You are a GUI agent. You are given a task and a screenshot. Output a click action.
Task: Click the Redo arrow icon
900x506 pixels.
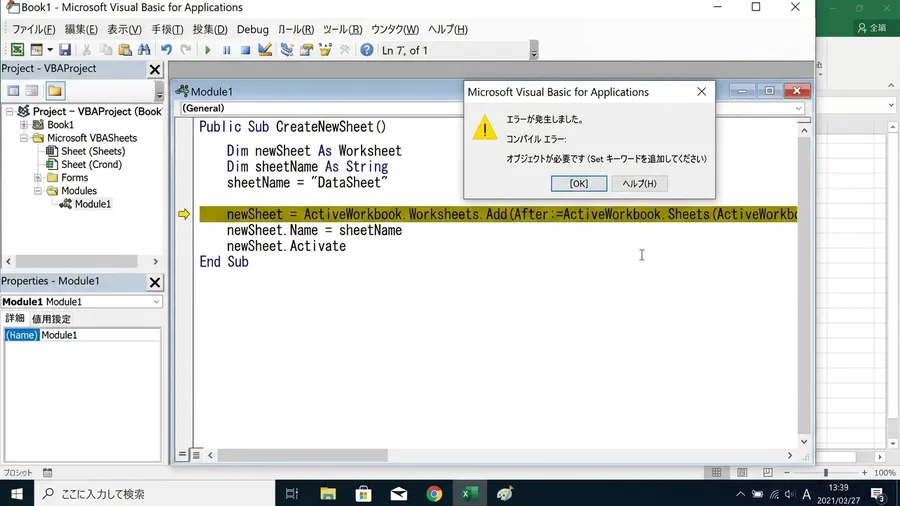pos(185,50)
